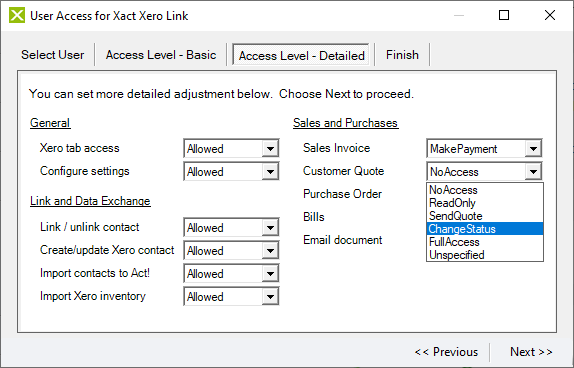Choose FullAccess from the dropdown list

(x=485, y=242)
